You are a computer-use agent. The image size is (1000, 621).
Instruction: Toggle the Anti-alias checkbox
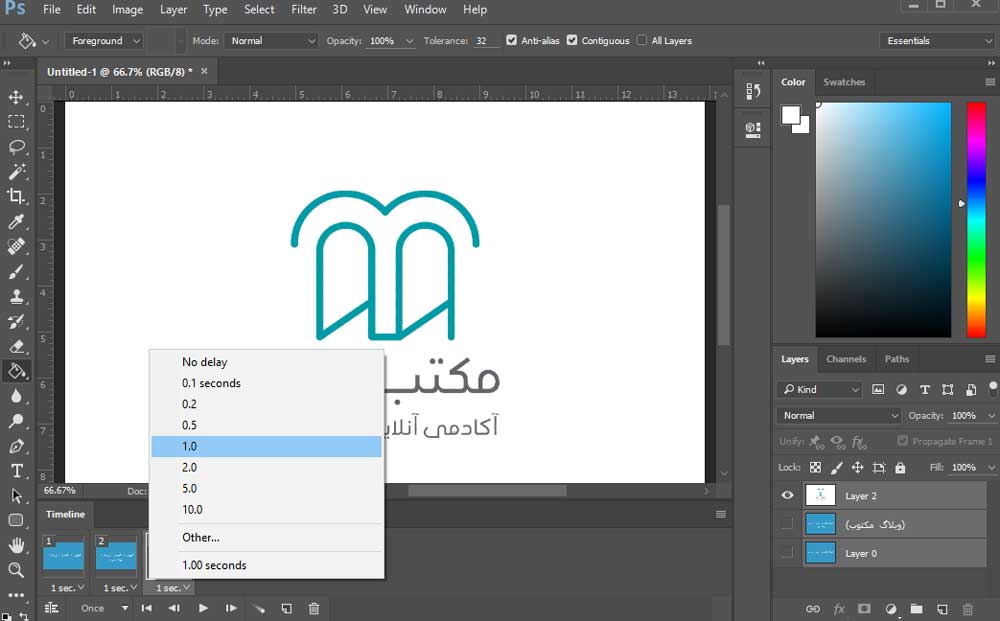coord(511,40)
